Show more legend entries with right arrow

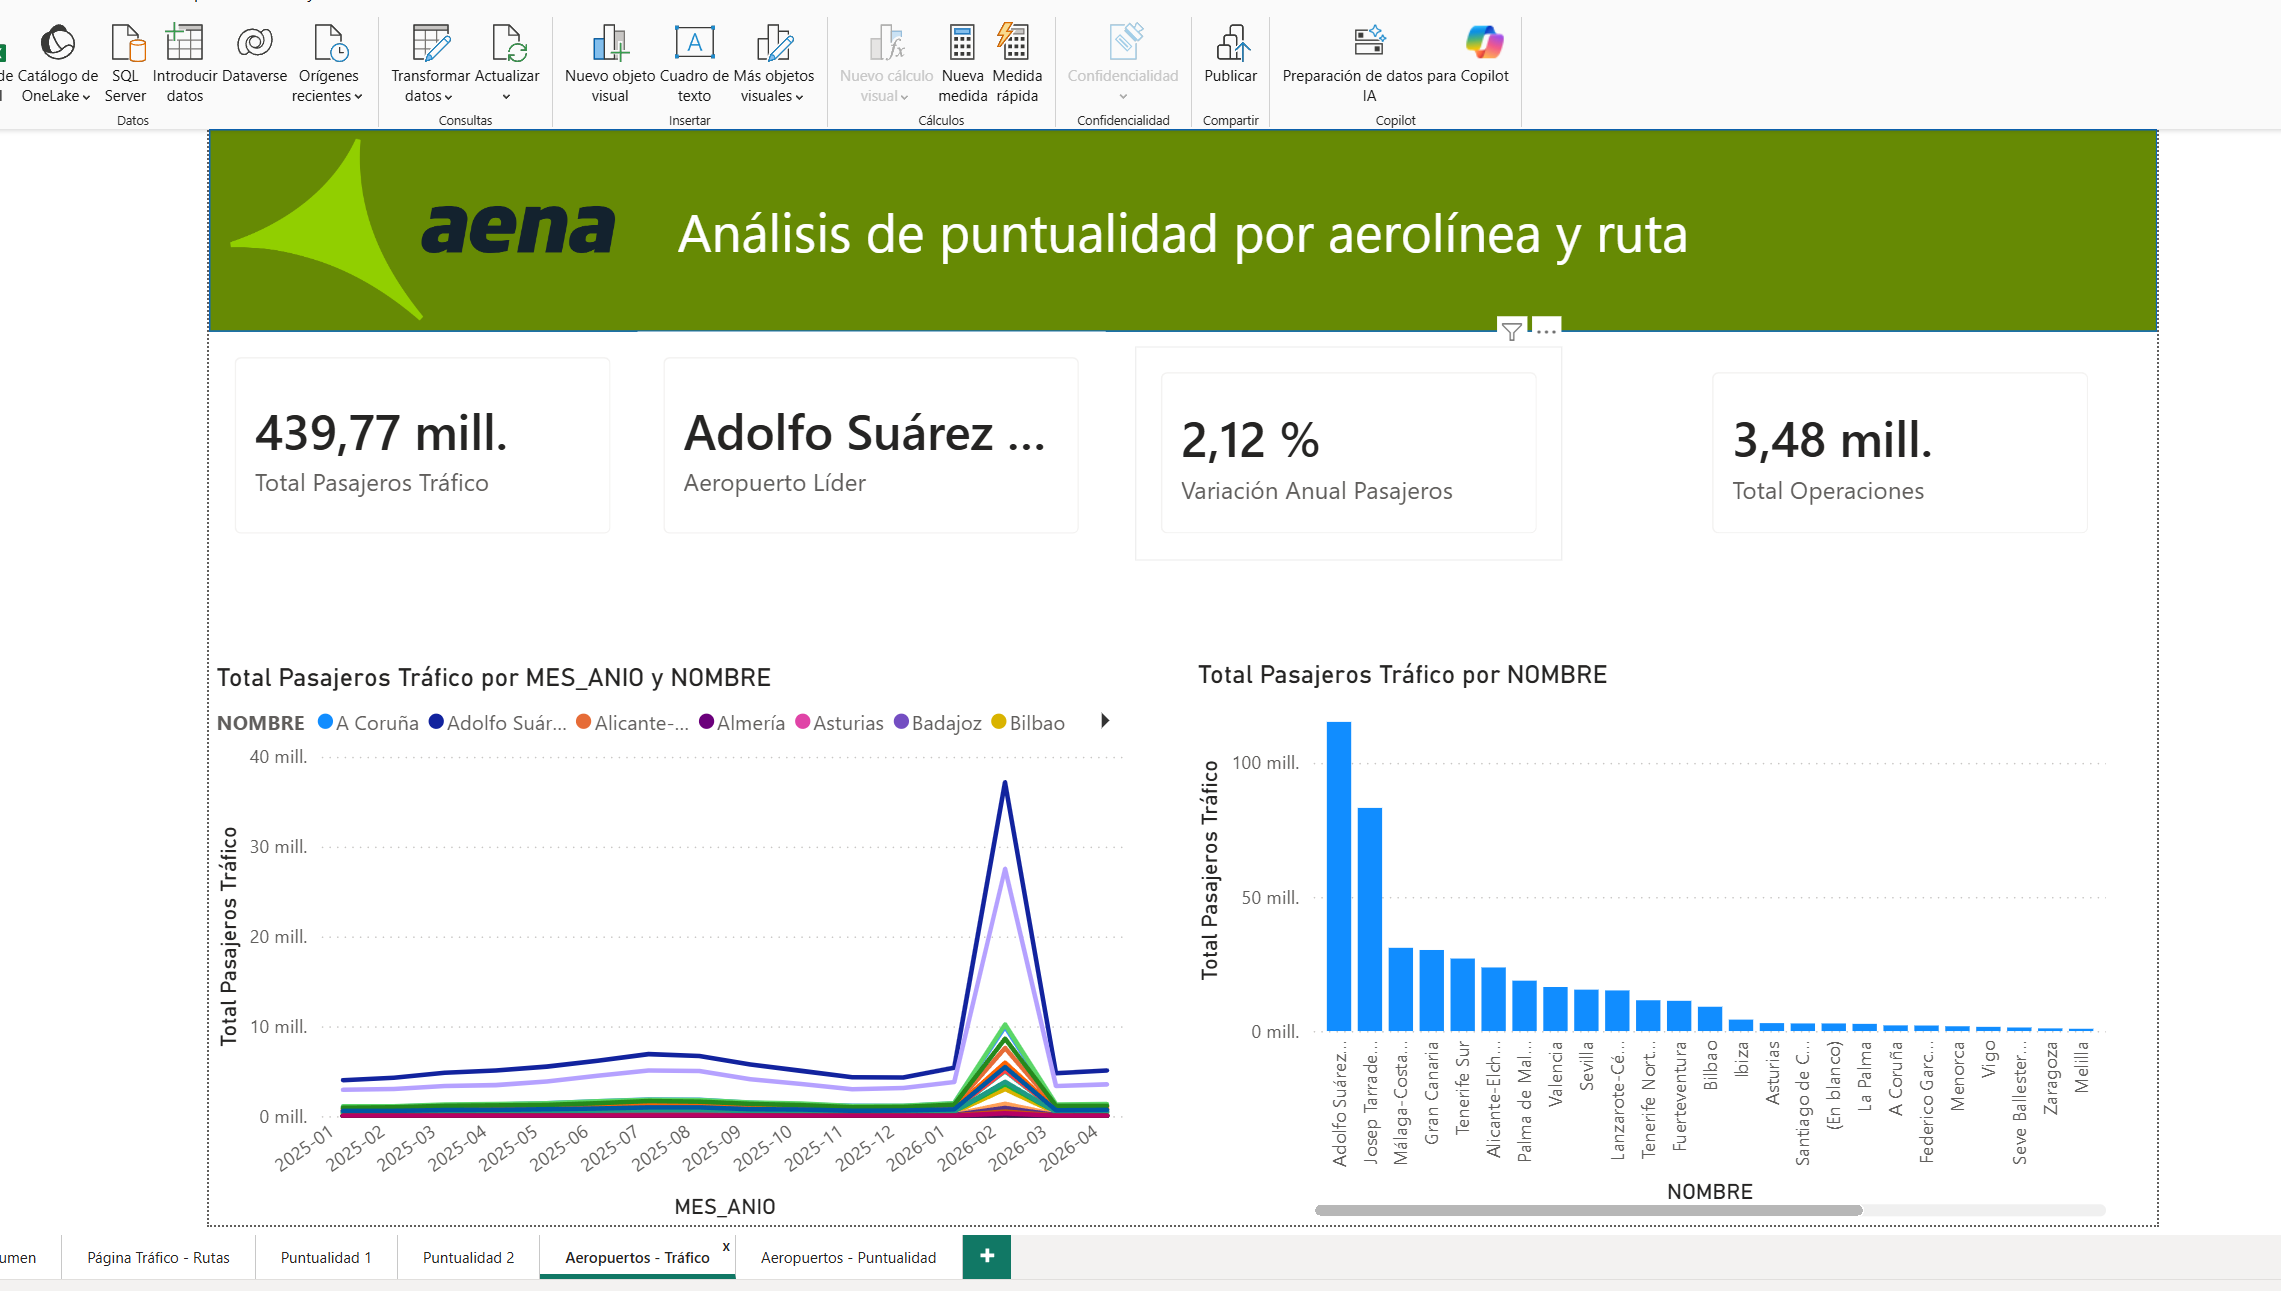[1105, 721]
